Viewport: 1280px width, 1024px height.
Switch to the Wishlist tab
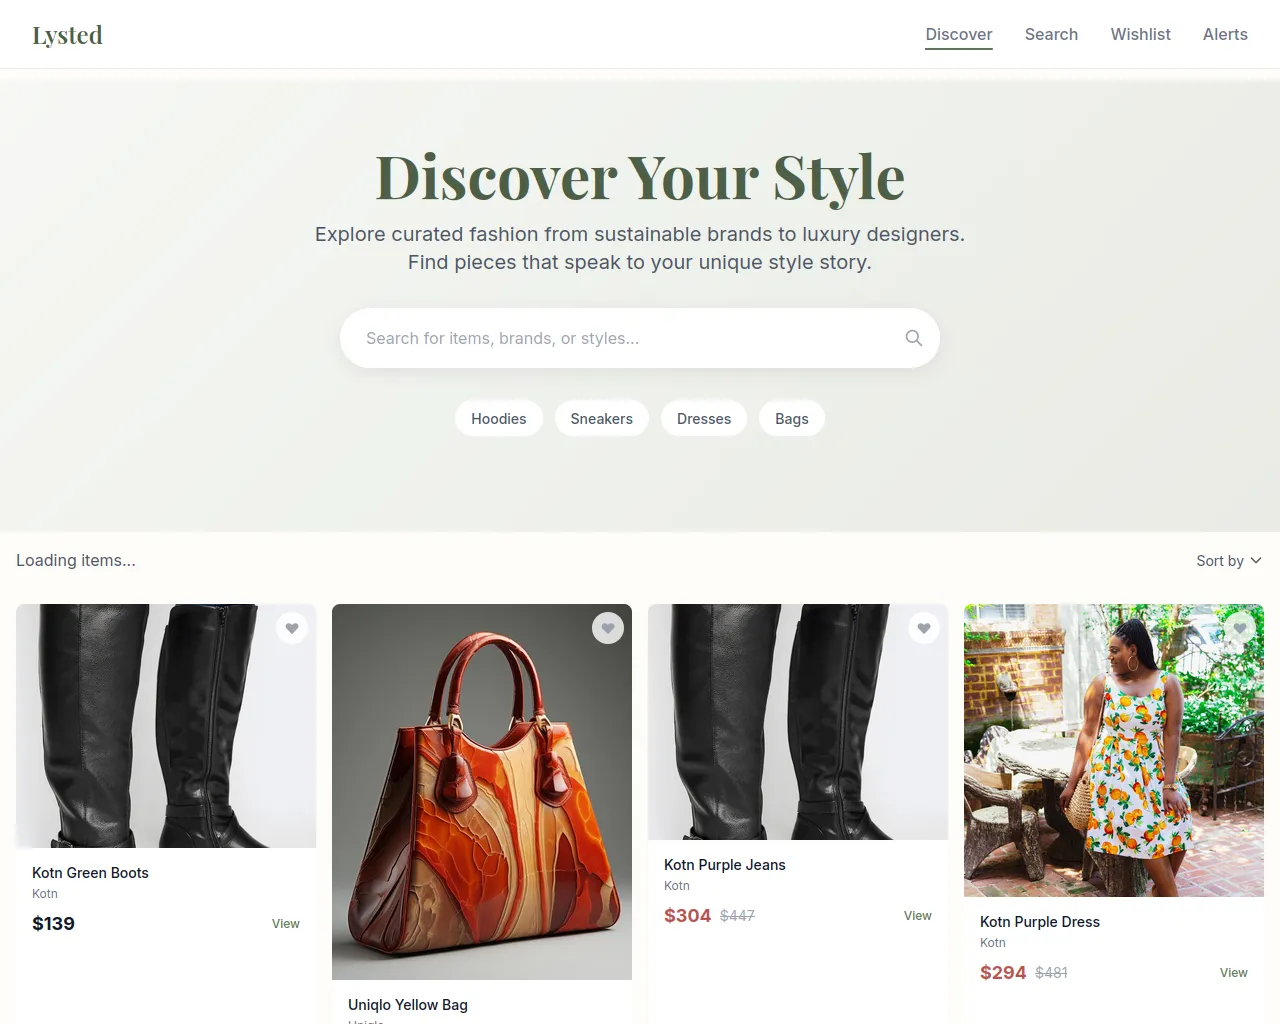click(1140, 34)
